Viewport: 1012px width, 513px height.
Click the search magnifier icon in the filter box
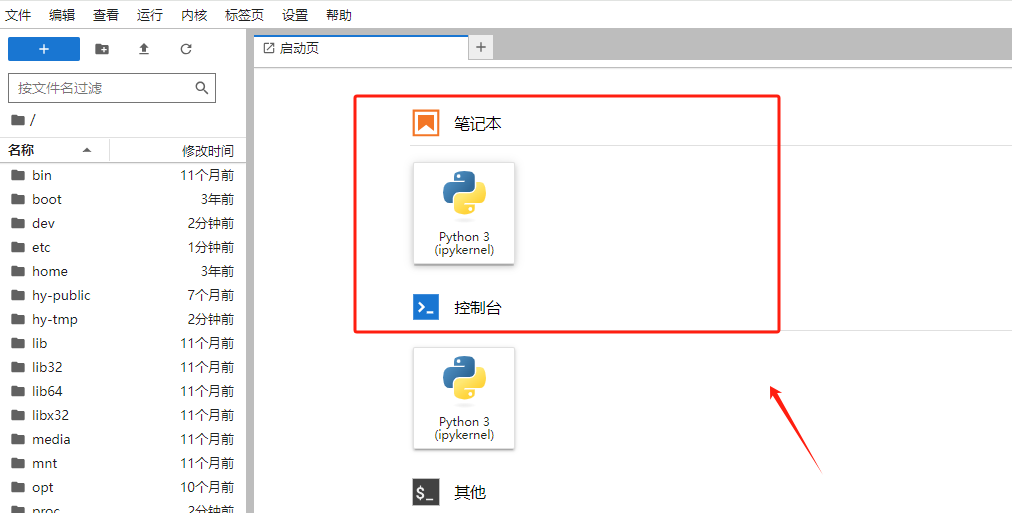coord(201,88)
